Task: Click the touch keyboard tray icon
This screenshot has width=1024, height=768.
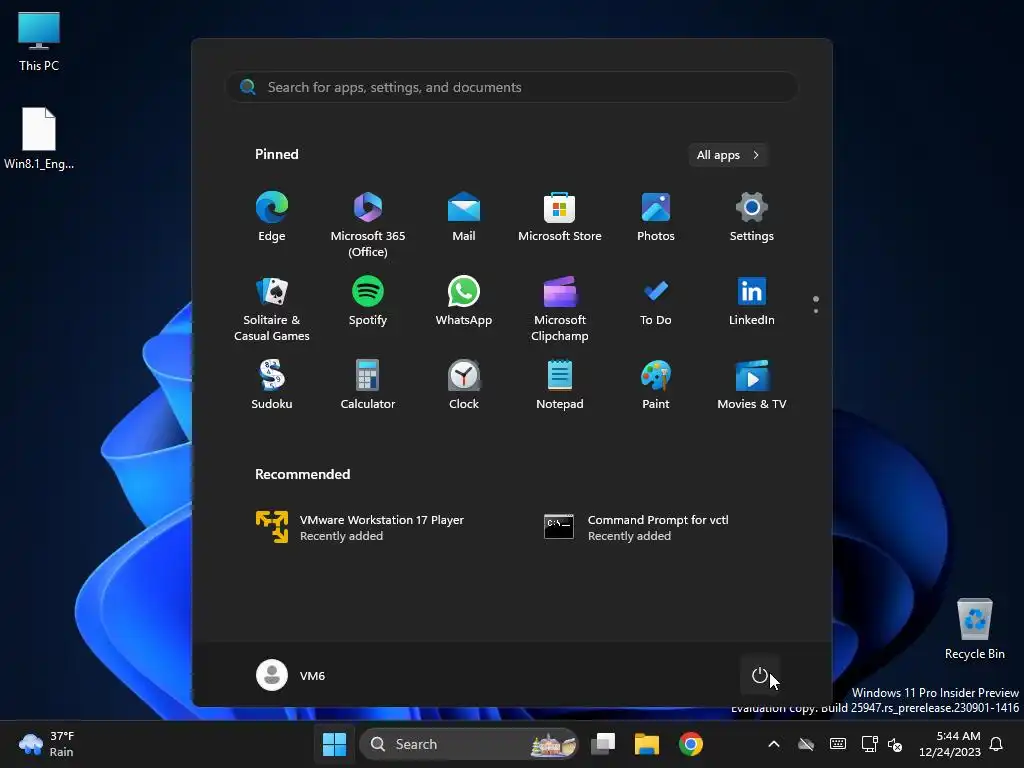Action: [x=838, y=744]
